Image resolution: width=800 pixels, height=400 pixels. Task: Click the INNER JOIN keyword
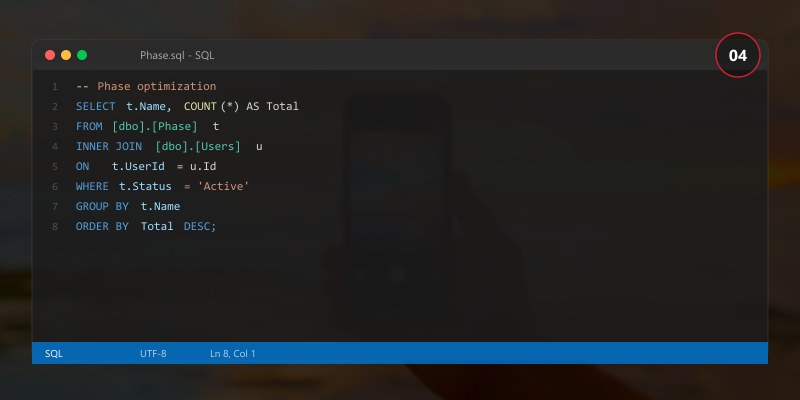pyautogui.click(x=109, y=146)
